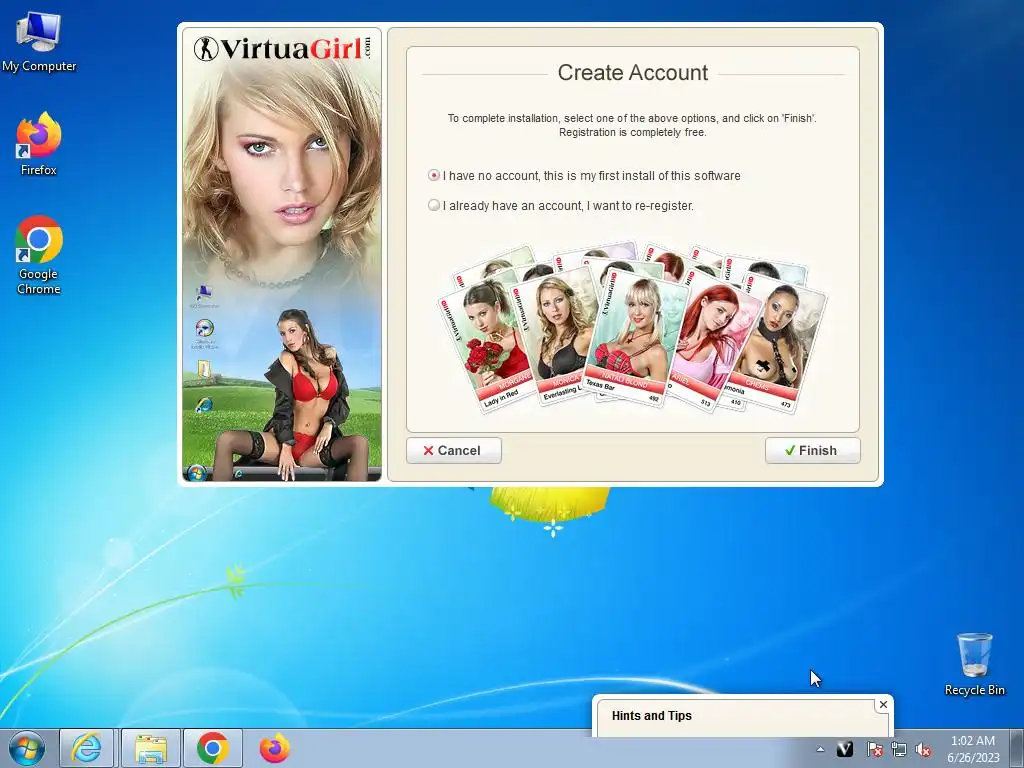Open Google Chrome desktop shortcut
Screen dimensions: 1024x768
39,255
